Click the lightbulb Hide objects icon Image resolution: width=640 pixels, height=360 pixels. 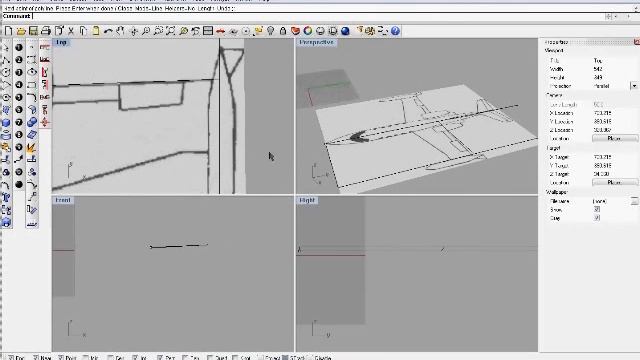271,31
